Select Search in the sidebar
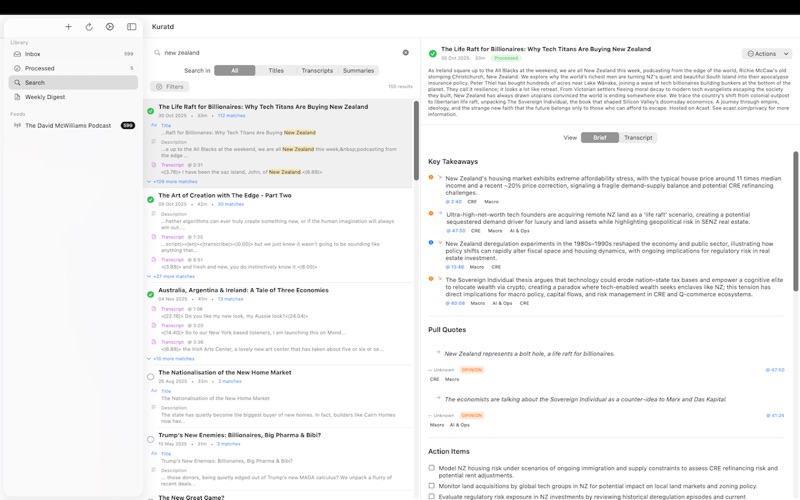This screenshot has width=800, height=500. 73,82
